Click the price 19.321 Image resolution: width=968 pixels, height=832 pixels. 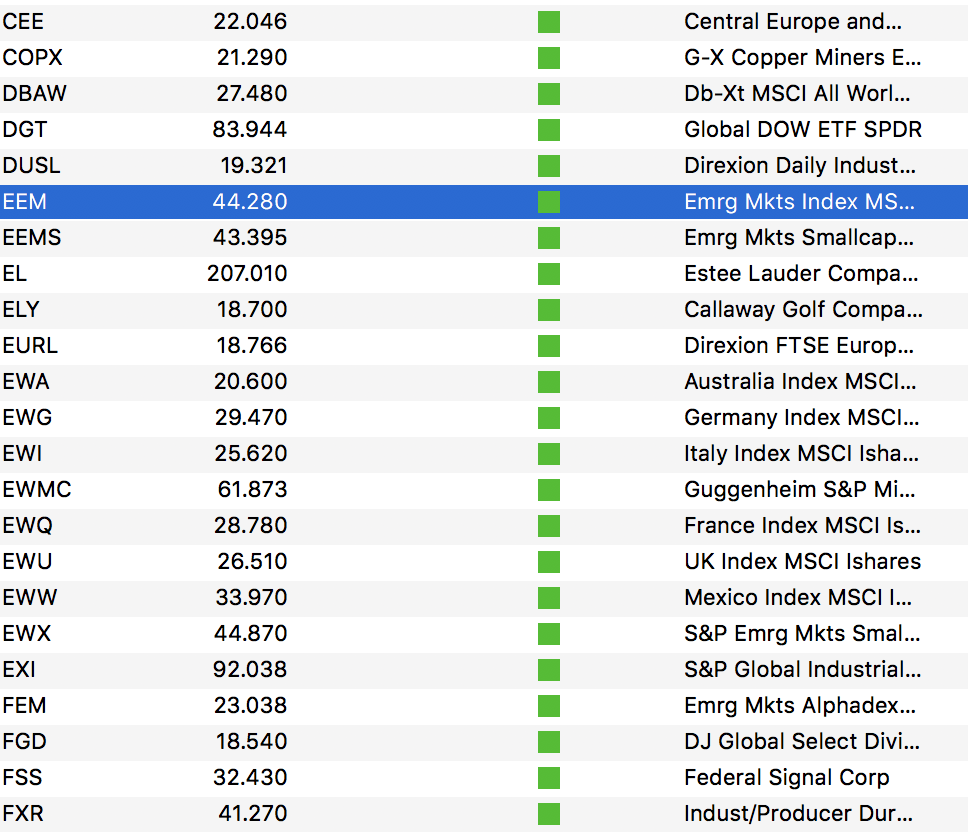[x=254, y=165]
